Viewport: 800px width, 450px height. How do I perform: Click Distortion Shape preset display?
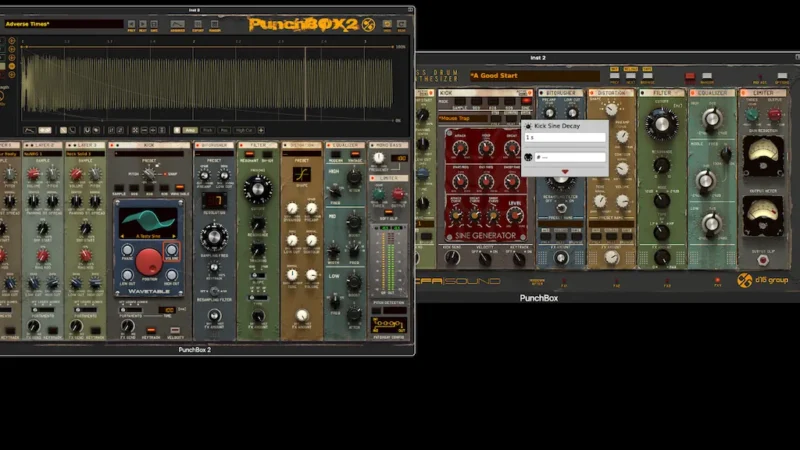coord(302,174)
